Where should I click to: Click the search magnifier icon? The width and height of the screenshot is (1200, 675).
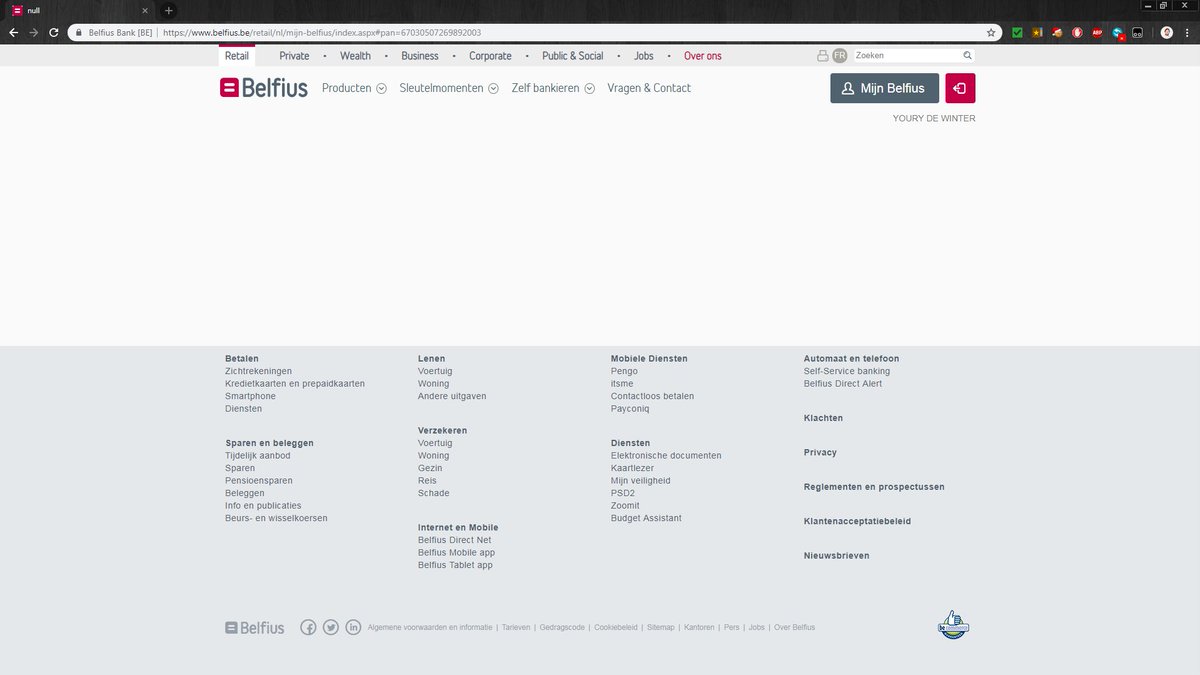coord(968,56)
